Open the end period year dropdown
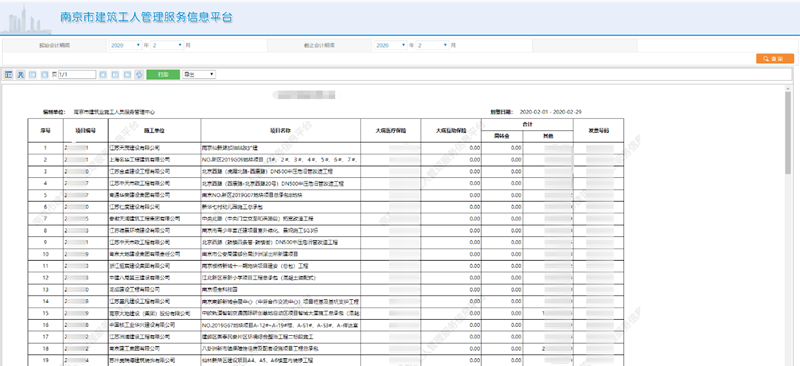 click(x=391, y=45)
